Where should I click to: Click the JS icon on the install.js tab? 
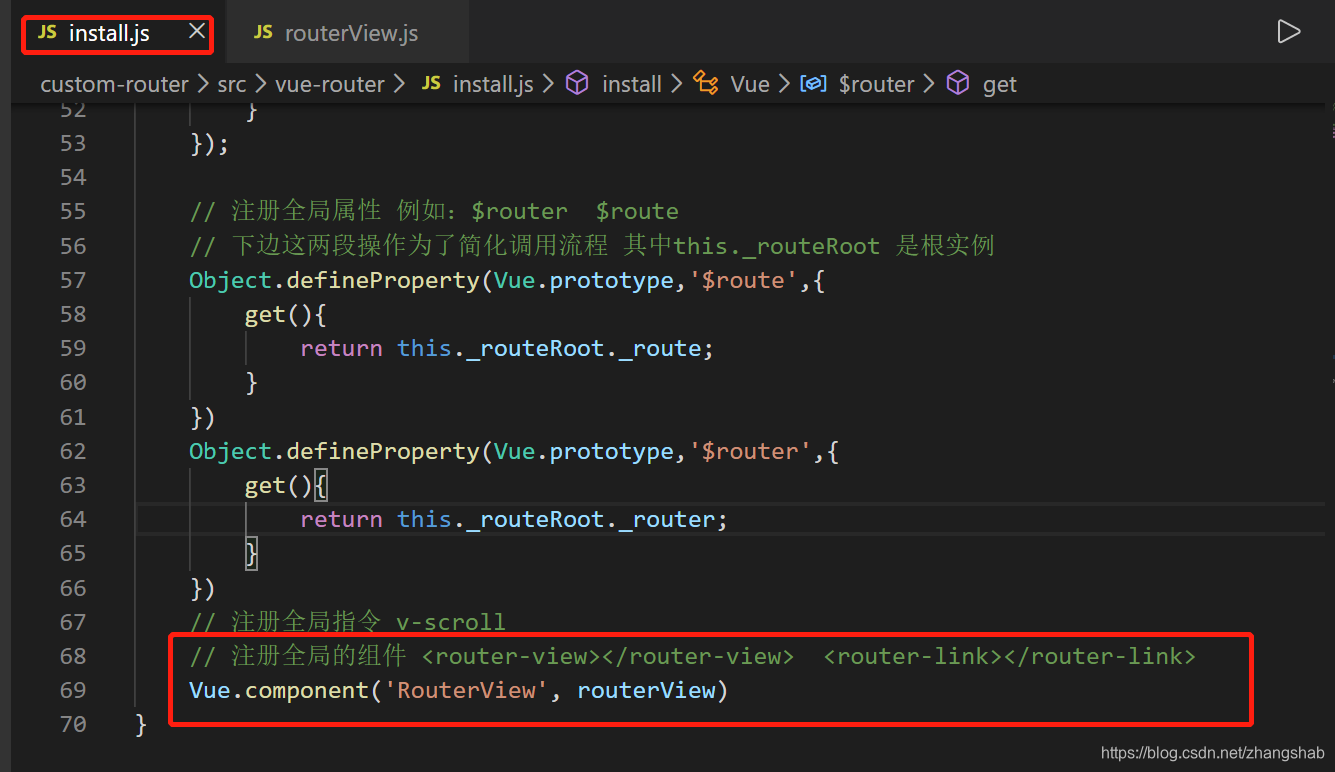(x=47, y=32)
